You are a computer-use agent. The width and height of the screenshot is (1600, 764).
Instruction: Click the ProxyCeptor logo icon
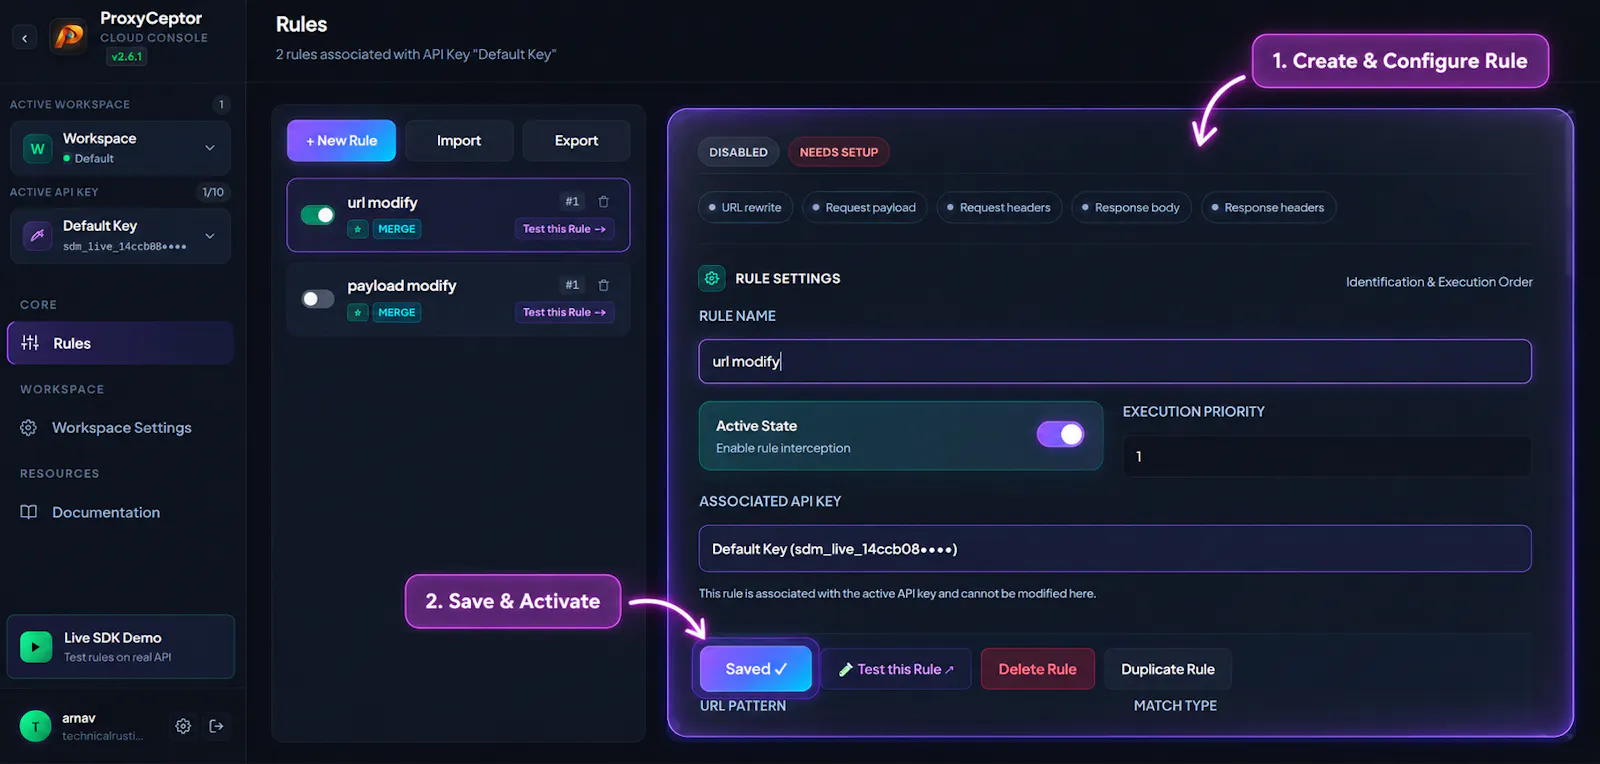point(69,37)
